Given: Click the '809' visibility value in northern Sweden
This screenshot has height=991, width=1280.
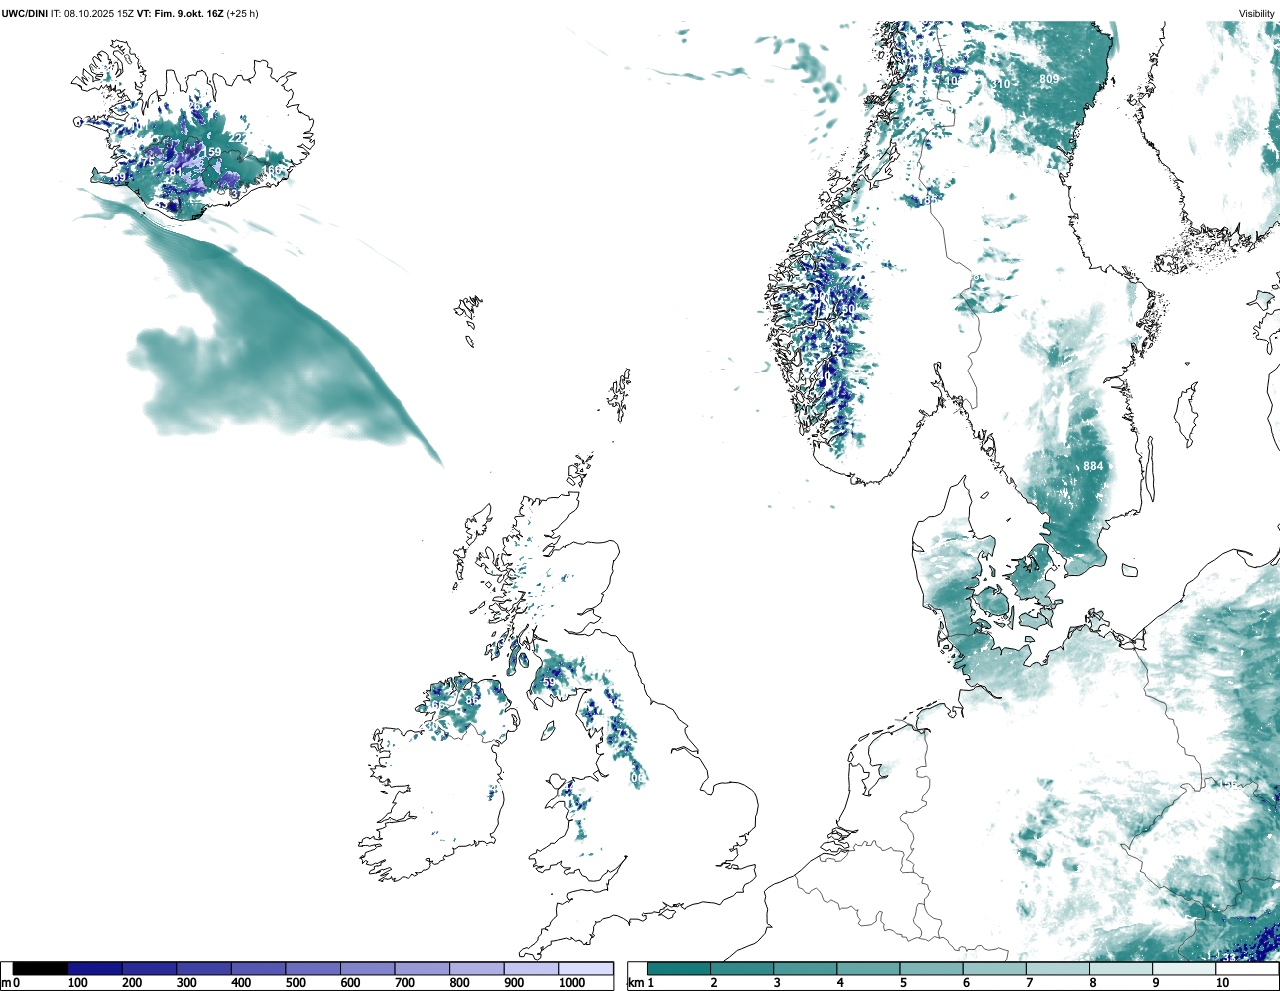Looking at the screenshot, I should pyautogui.click(x=1049, y=79).
